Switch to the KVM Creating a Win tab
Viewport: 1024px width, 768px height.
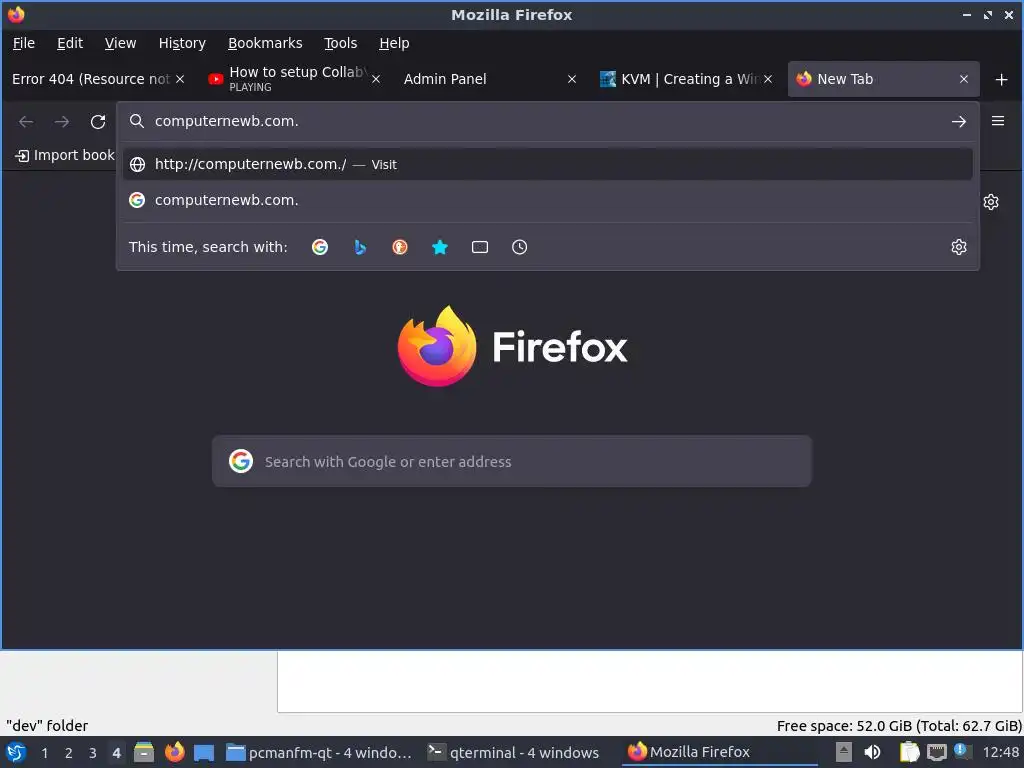[x=679, y=79]
